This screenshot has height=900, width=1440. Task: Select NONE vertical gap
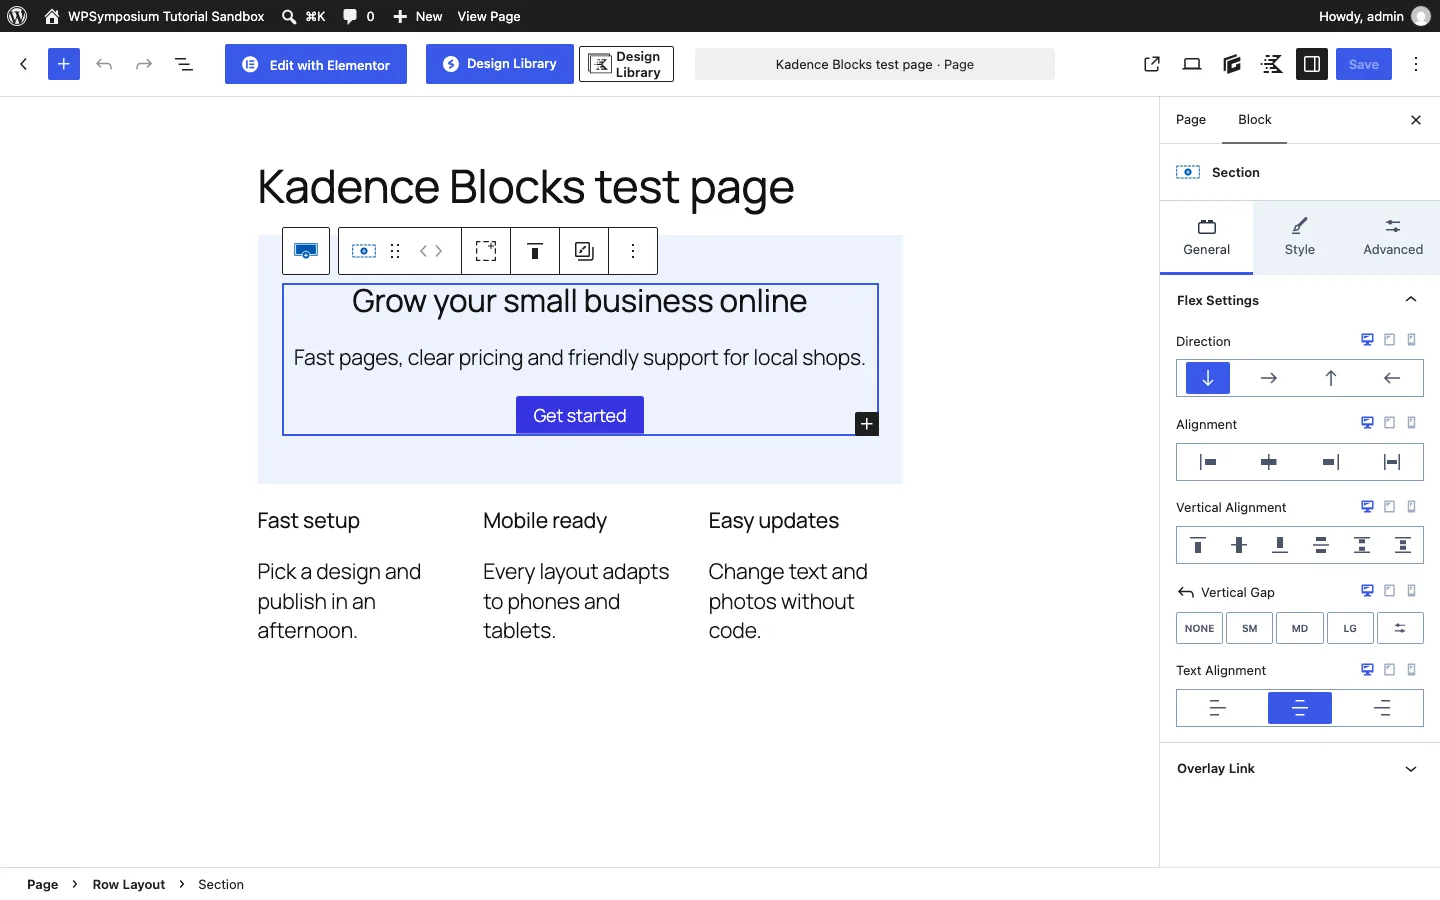point(1200,628)
